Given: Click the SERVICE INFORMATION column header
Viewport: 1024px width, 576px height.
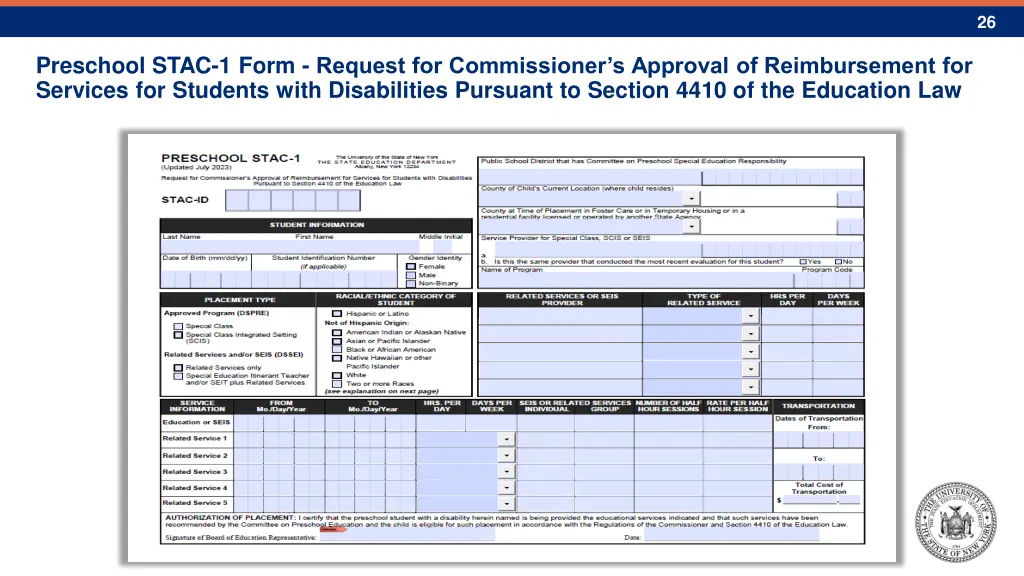Looking at the screenshot, I should tap(197, 406).
